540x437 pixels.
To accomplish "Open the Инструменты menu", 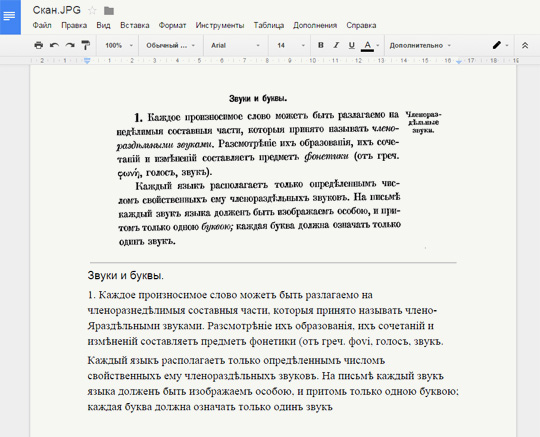I will click(220, 25).
